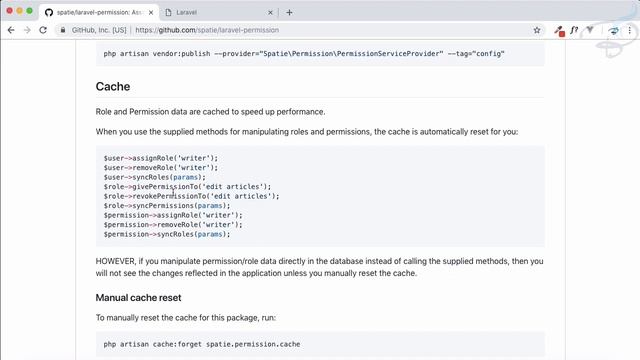Close the spatie/laravel-permission tab

pos(151,13)
